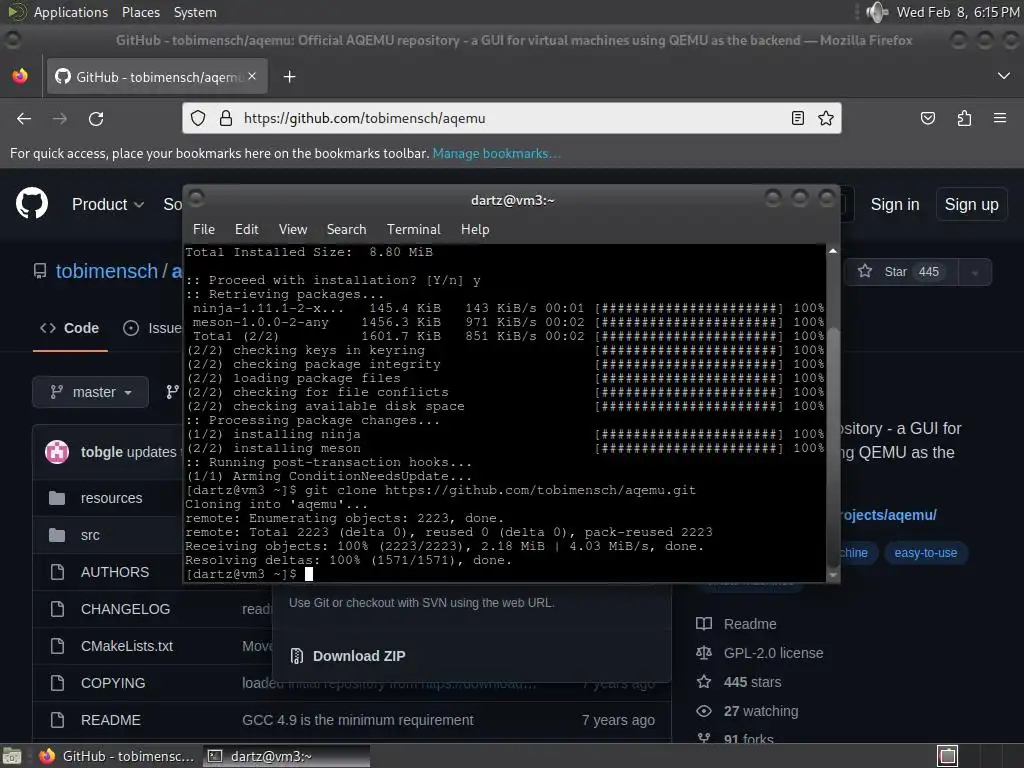This screenshot has height=768, width=1024.
Task: Click the tobgle user avatar
Action: pos(57,452)
